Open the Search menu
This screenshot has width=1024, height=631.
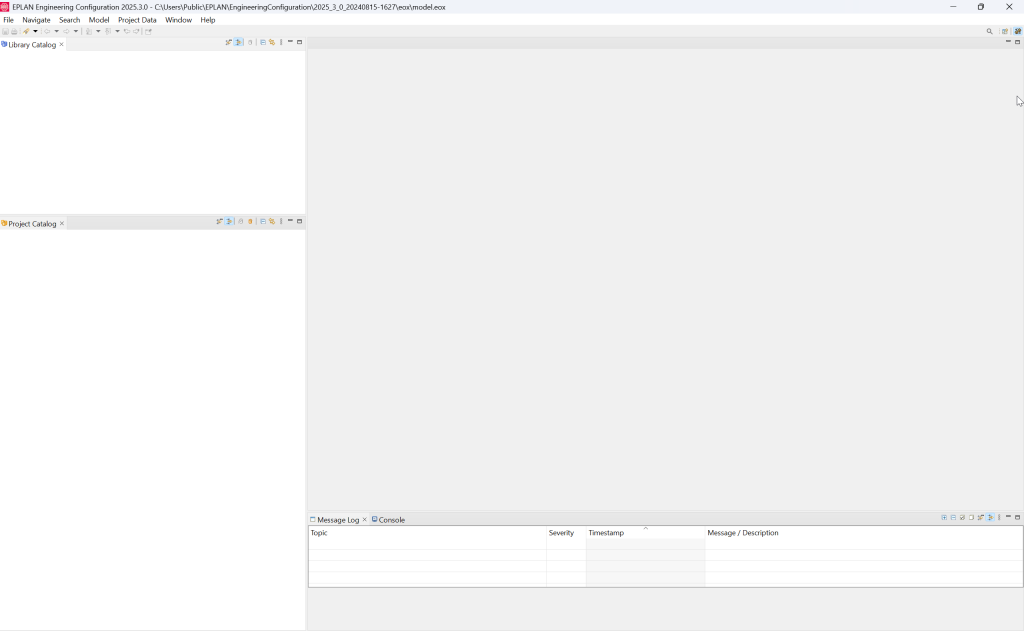pos(69,20)
